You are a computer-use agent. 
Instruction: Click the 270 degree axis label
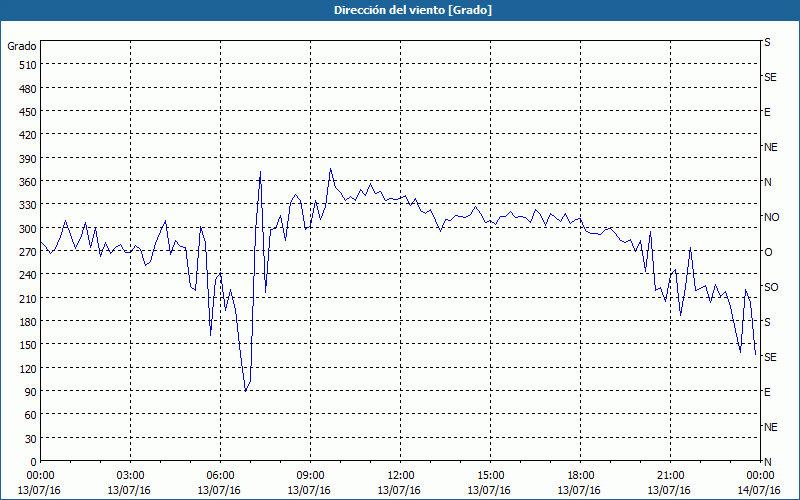coord(28,252)
